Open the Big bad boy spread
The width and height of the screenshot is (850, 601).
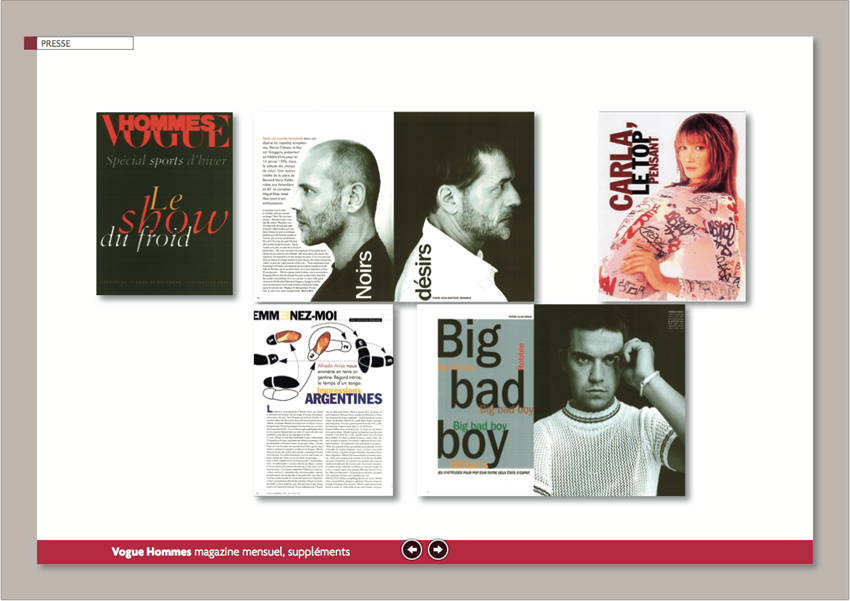pos(551,400)
